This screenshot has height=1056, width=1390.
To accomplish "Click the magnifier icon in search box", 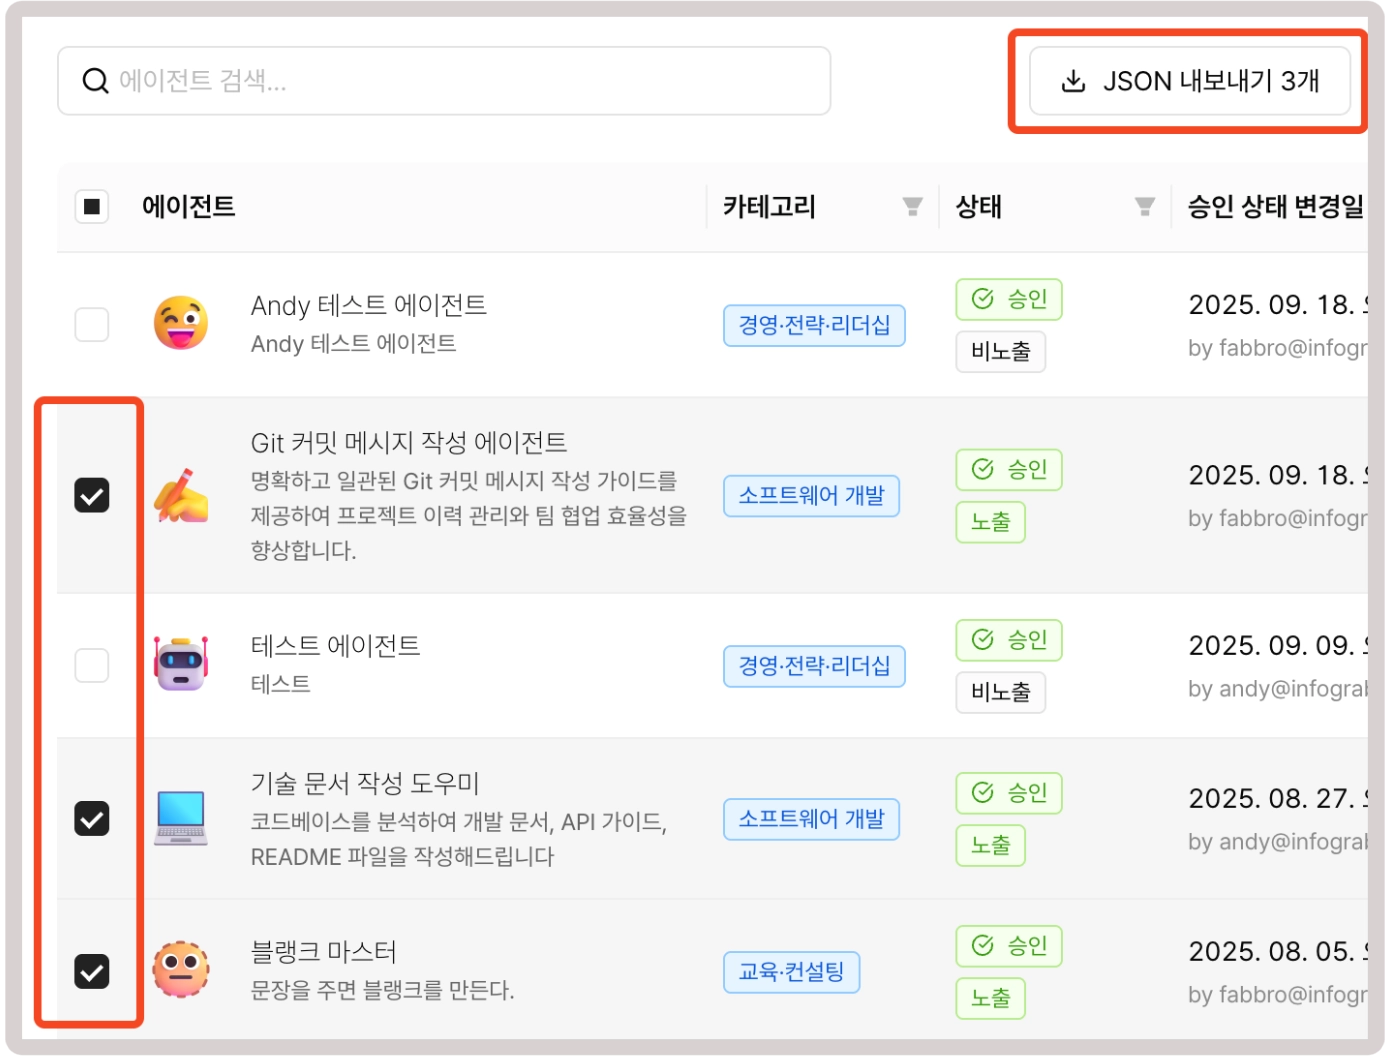I will (95, 81).
